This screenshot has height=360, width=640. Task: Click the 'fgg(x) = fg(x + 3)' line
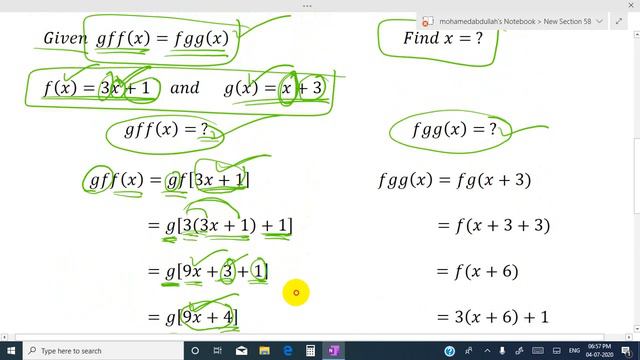455,180
